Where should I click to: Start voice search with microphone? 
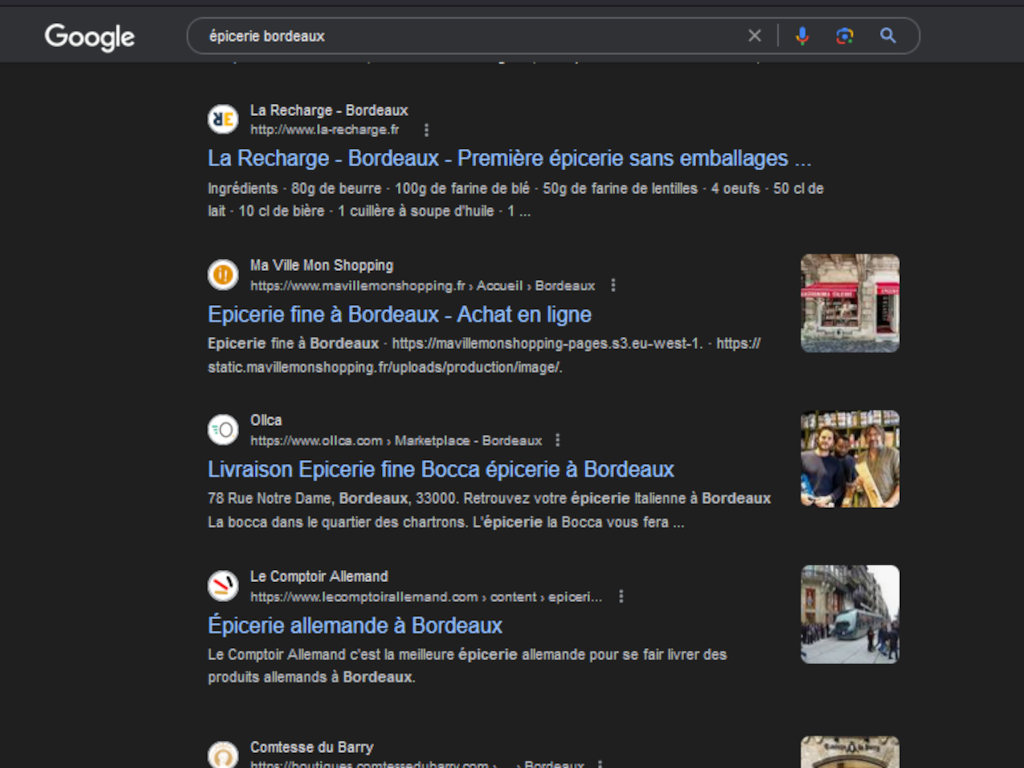[803, 36]
